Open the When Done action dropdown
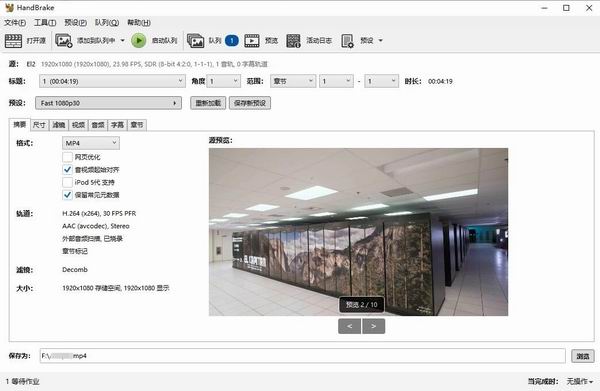 click(580, 381)
